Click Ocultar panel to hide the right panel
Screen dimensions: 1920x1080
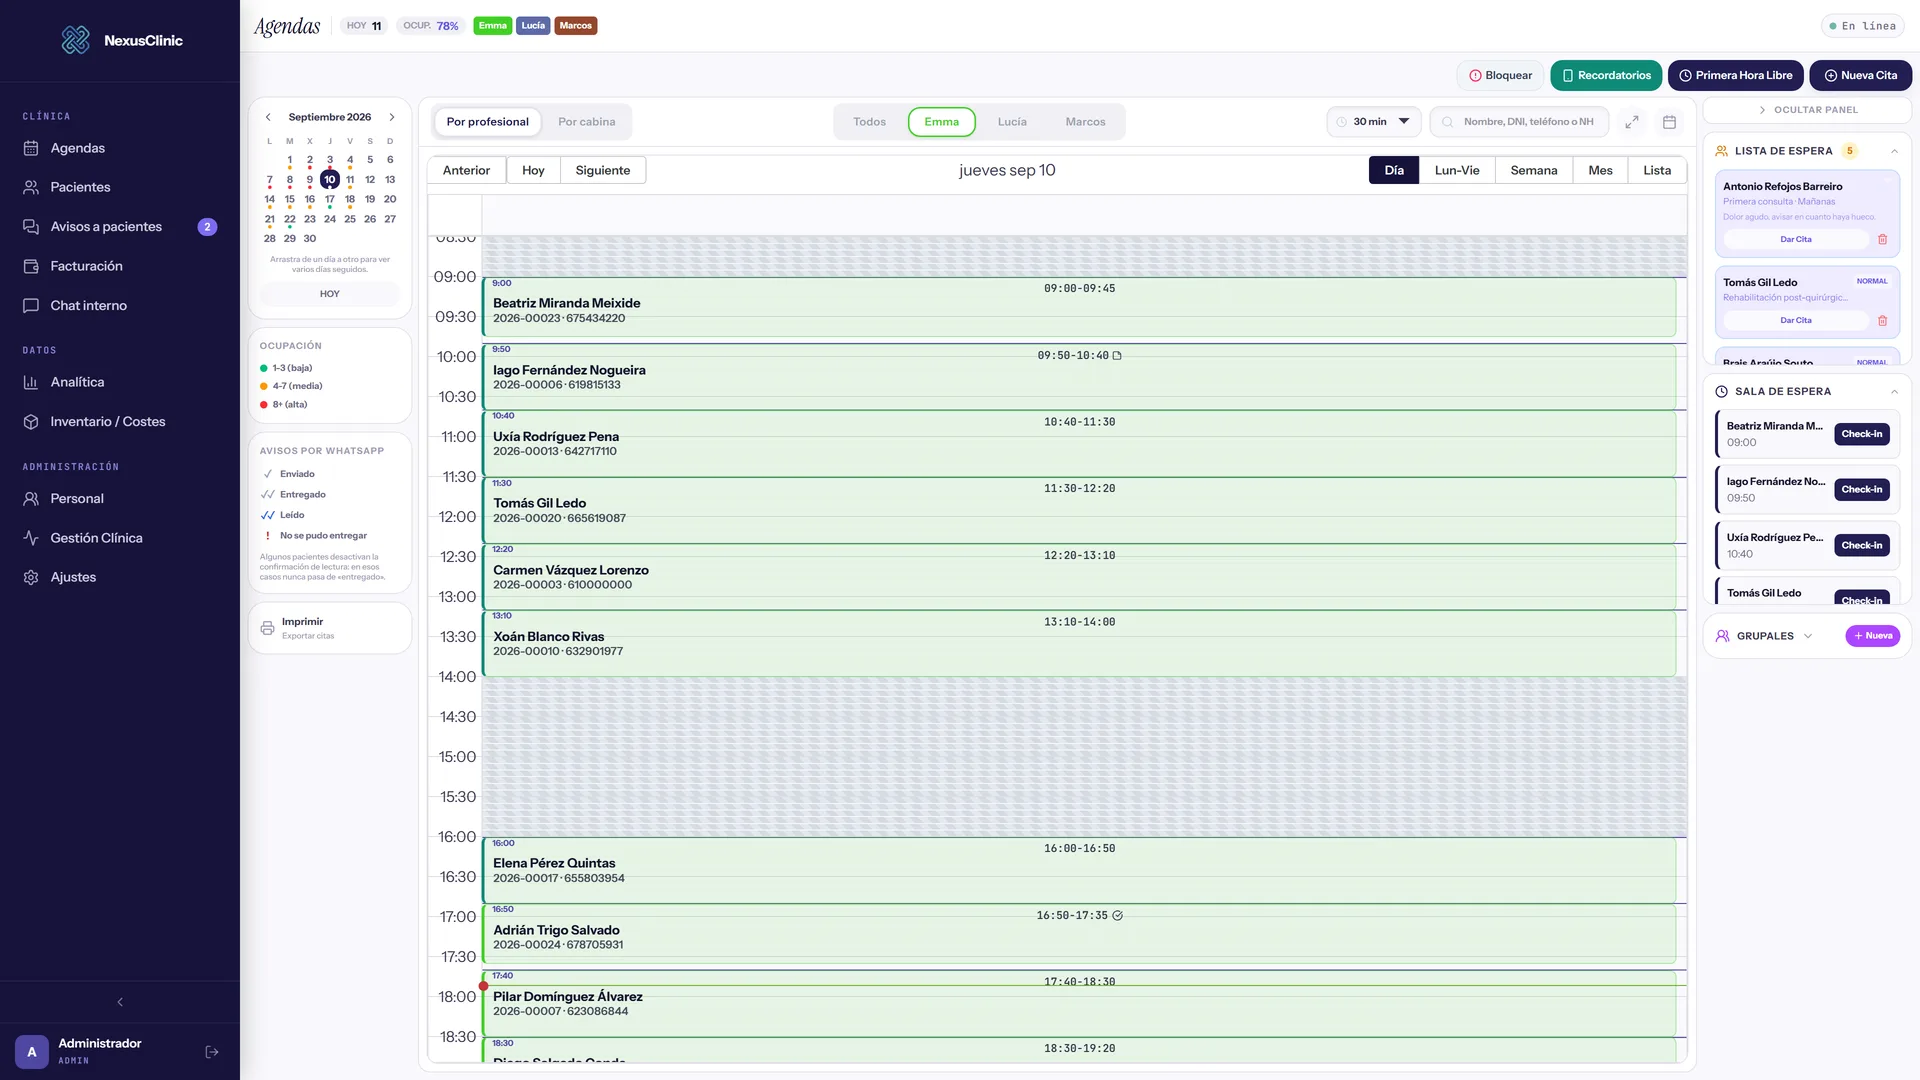[1808, 110]
